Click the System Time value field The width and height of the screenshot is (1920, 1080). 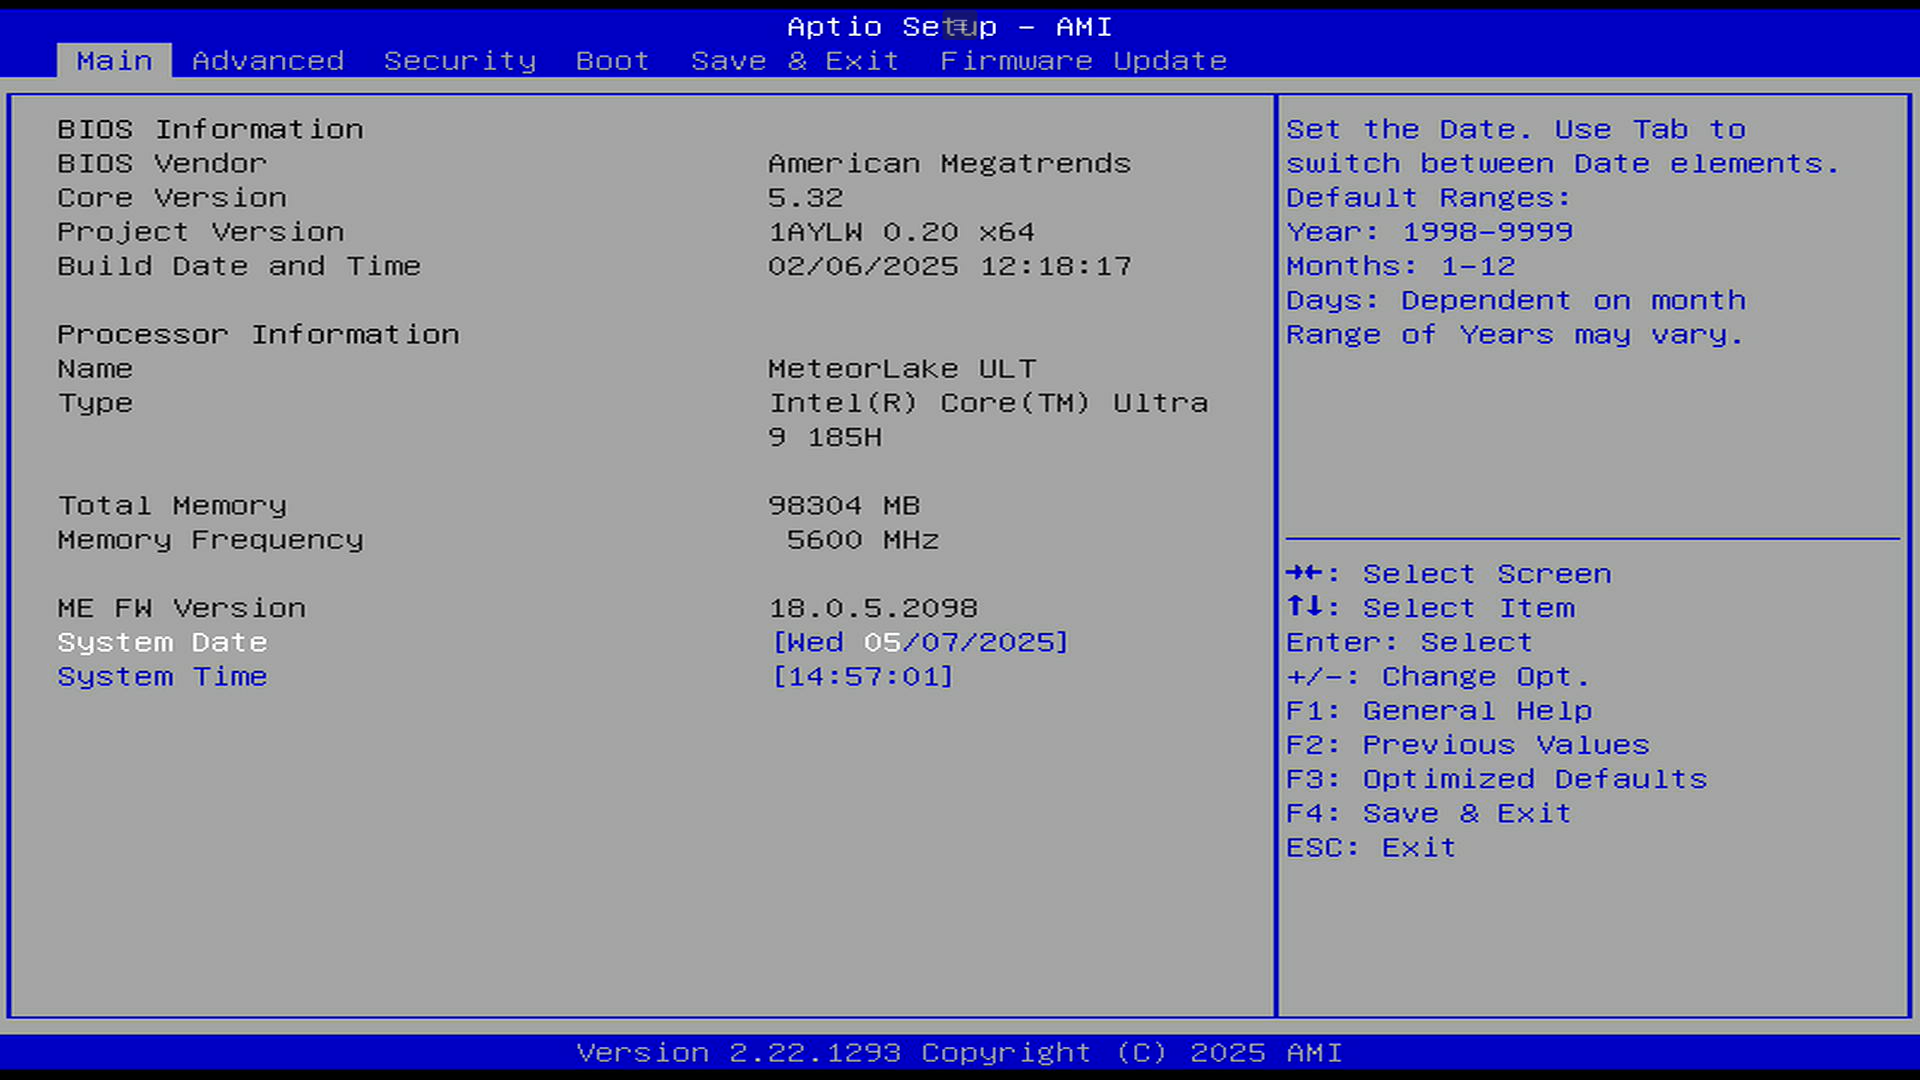pyautogui.click(x=863, y=677)
